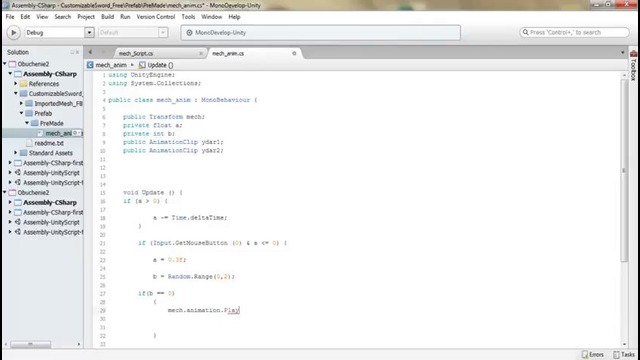640x360 pixels.
Task: Click the readme.txt file icon
Action: pos(29,143)
